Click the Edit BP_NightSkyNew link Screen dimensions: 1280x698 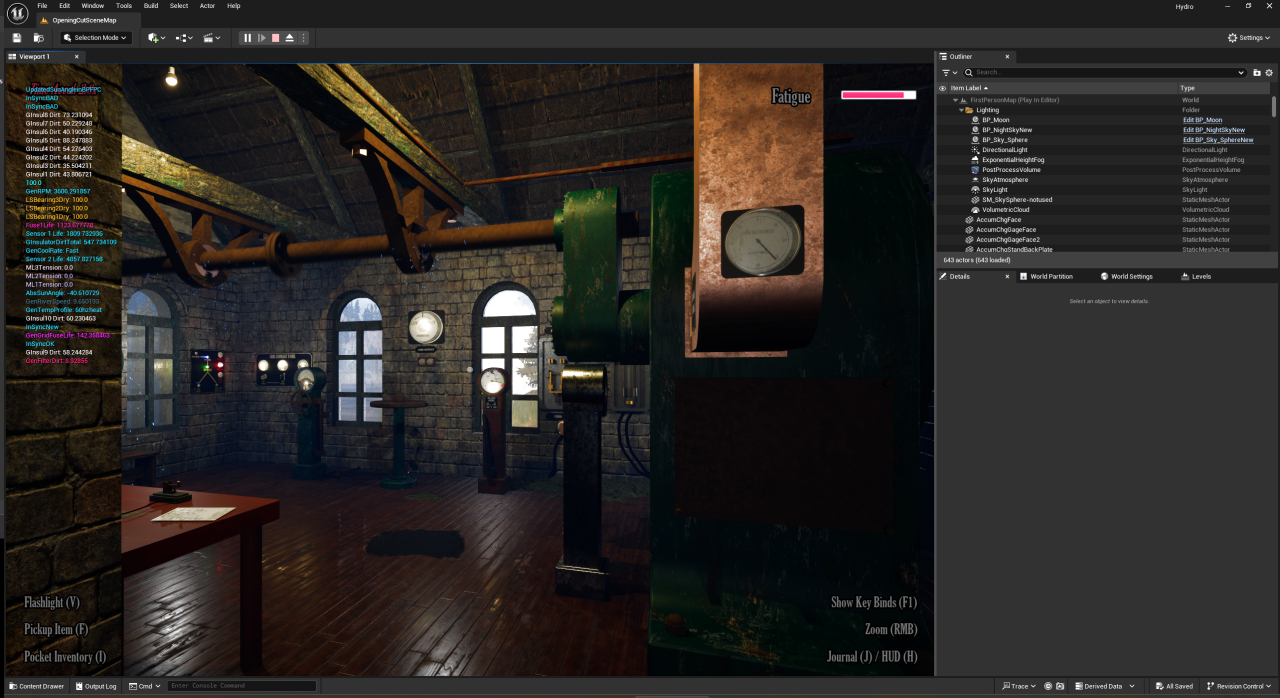[x=1214, y=130]
